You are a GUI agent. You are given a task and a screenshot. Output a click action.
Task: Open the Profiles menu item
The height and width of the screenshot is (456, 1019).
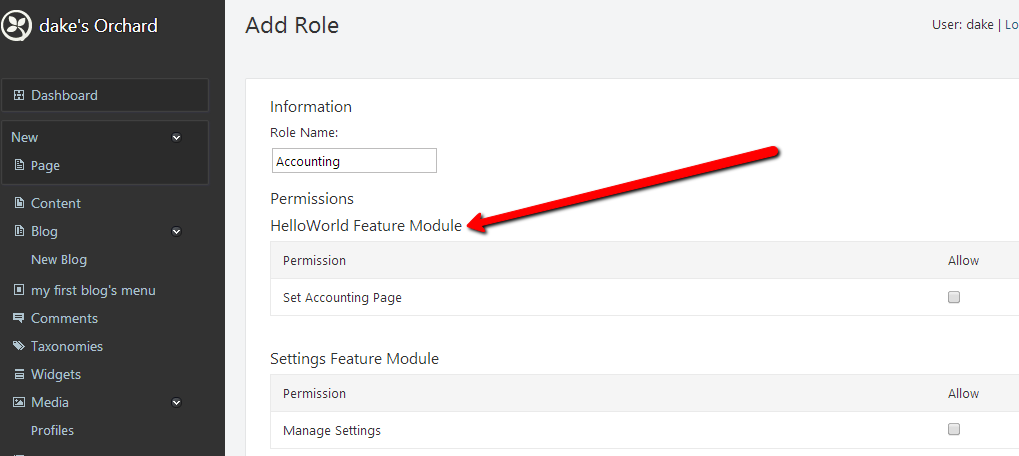tap(53, 431)
